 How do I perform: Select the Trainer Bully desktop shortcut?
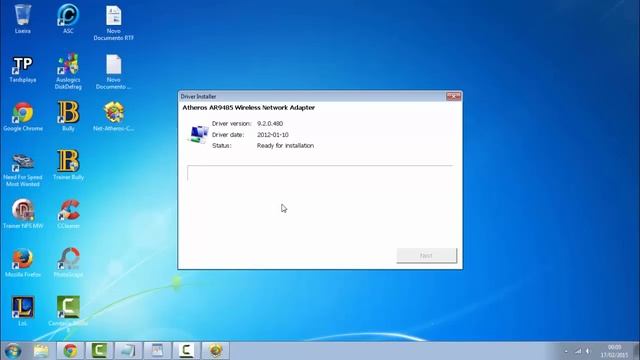(x=68, y=165)
